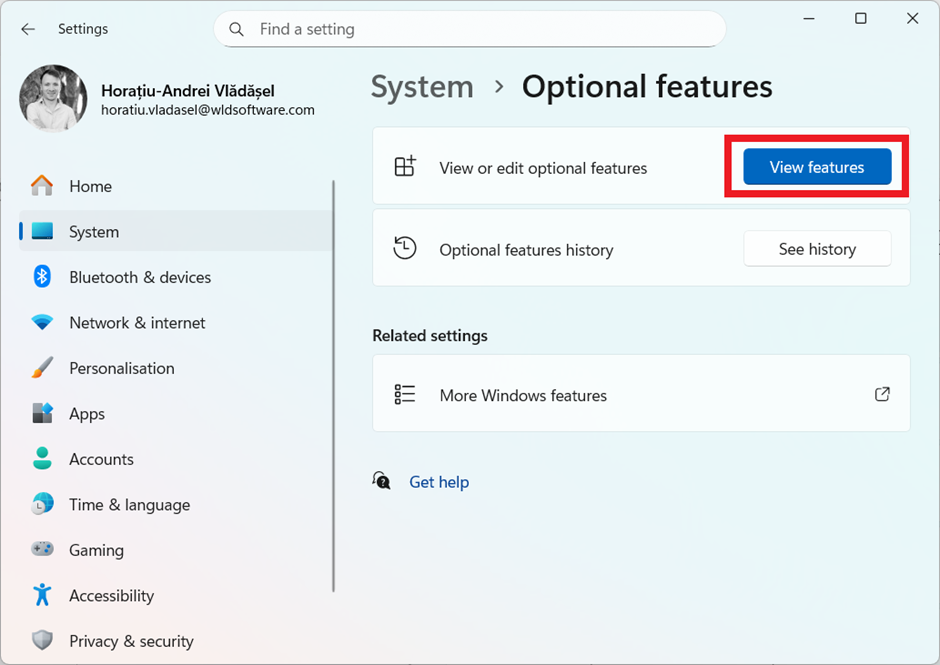940x665 pixels.
Task: Open Gaming with the controller icon
Action: (41, 549)
